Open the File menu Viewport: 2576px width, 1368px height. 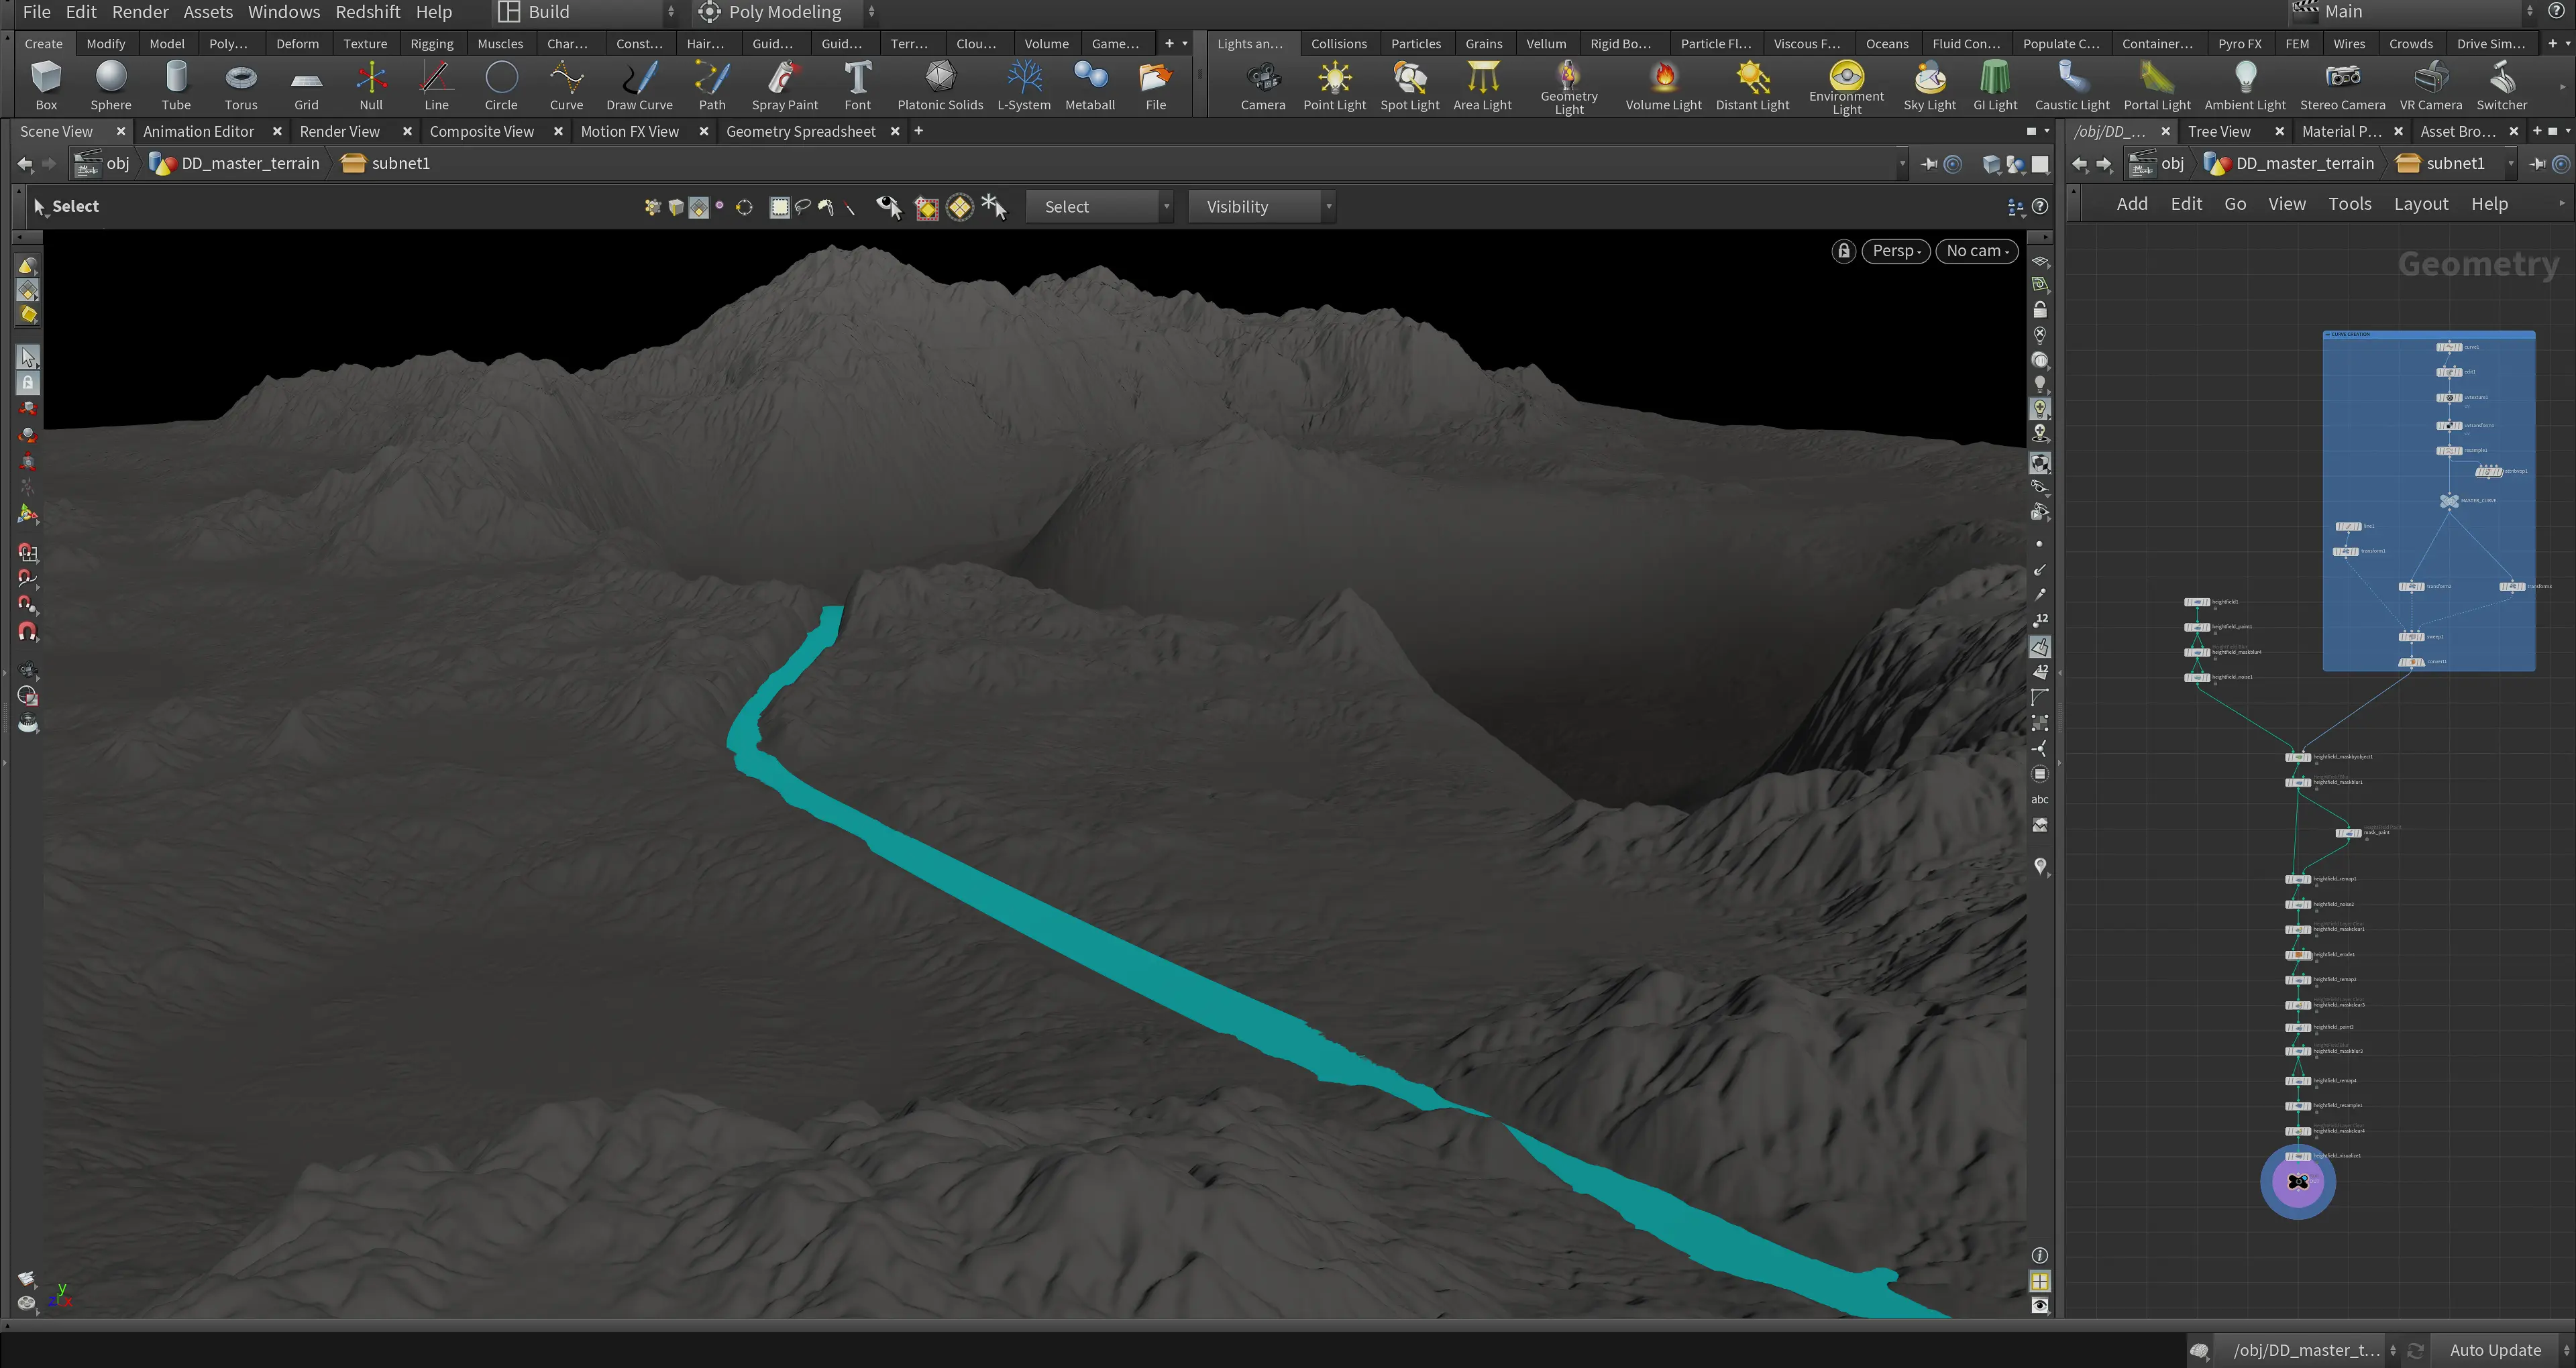tap(36, 12)
